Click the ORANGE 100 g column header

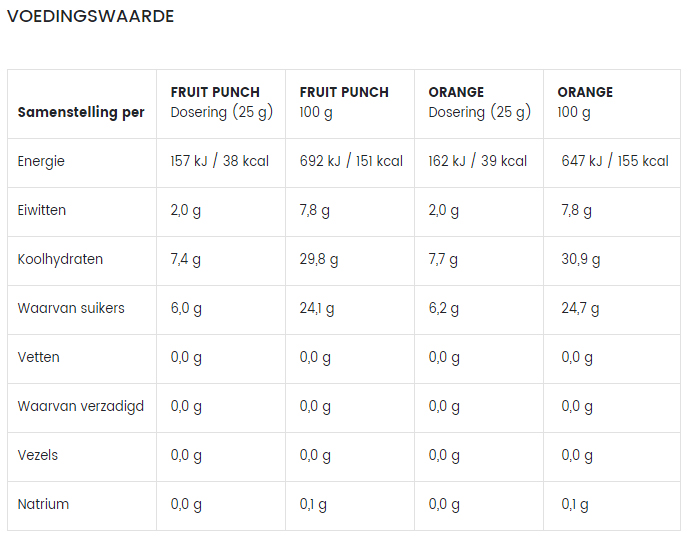pos(585,102)
